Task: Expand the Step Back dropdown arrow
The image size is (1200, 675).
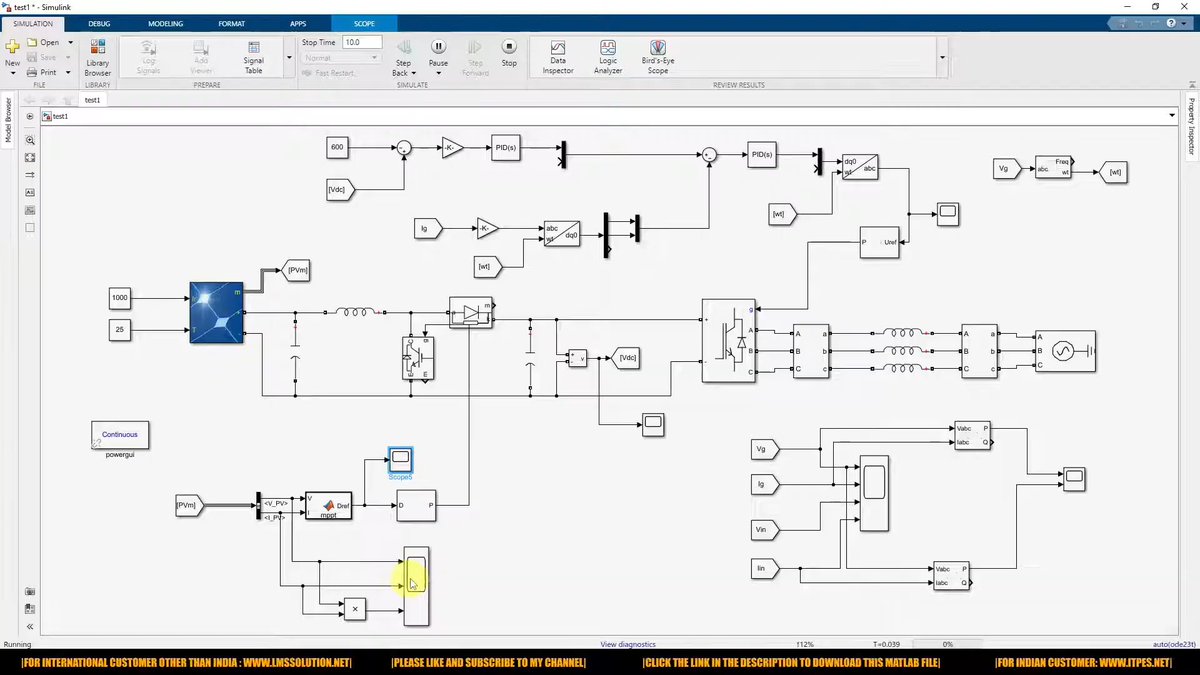Action: (412, 73)
